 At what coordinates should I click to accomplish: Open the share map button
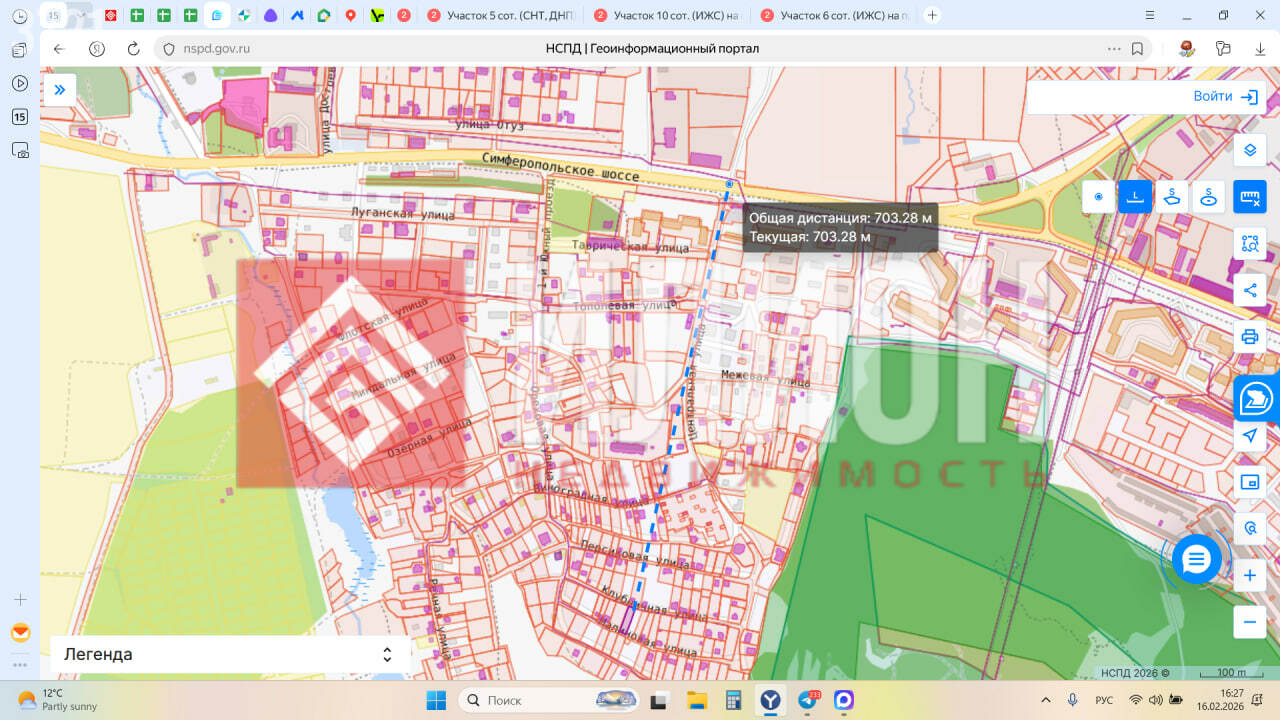click(1249, 291)
